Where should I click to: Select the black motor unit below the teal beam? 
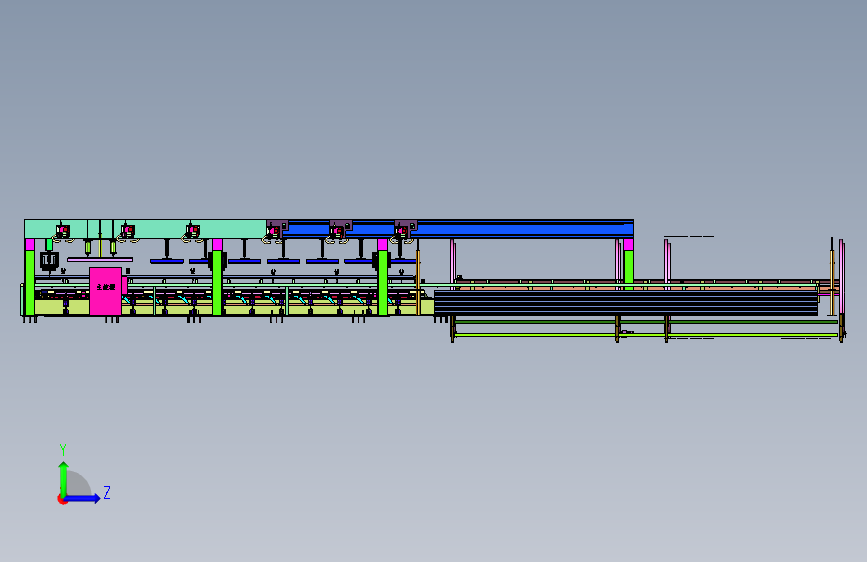pyautogui.click(x=50, y=260)
